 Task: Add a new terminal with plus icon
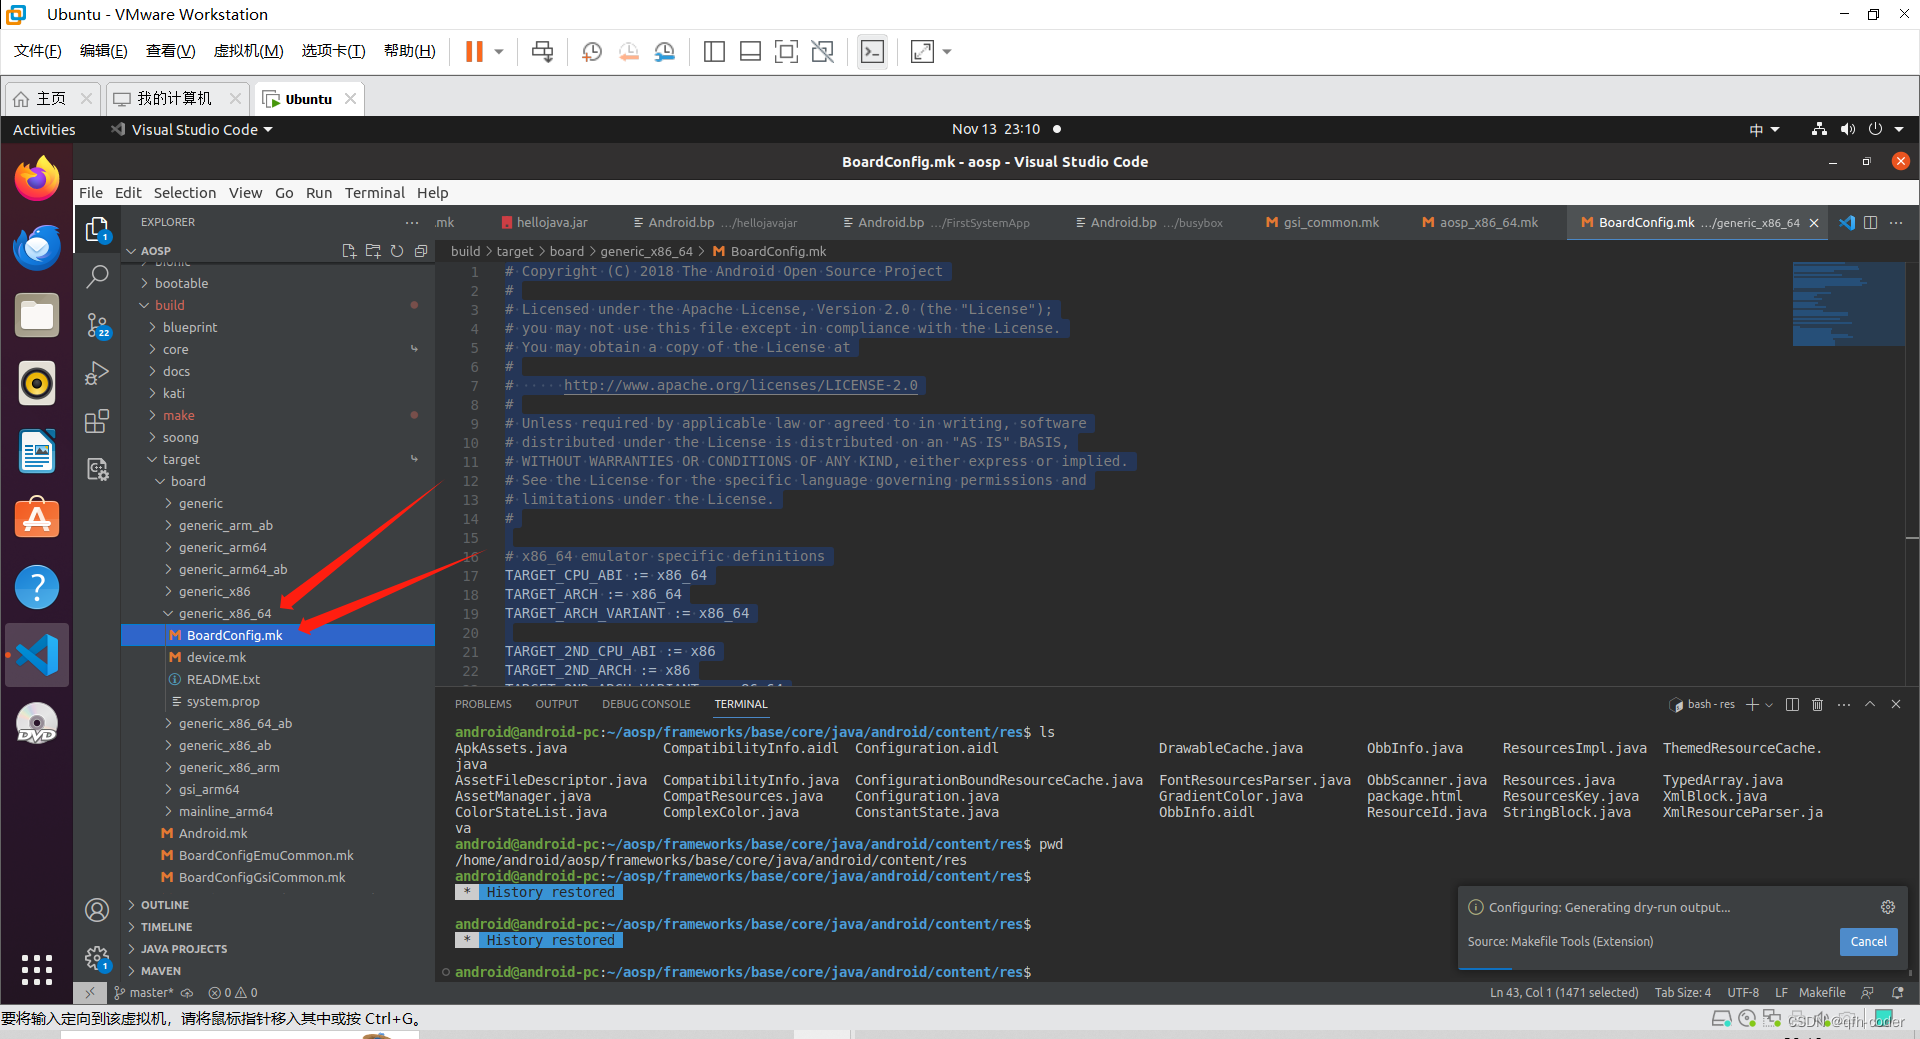[x=1752, y=704]
